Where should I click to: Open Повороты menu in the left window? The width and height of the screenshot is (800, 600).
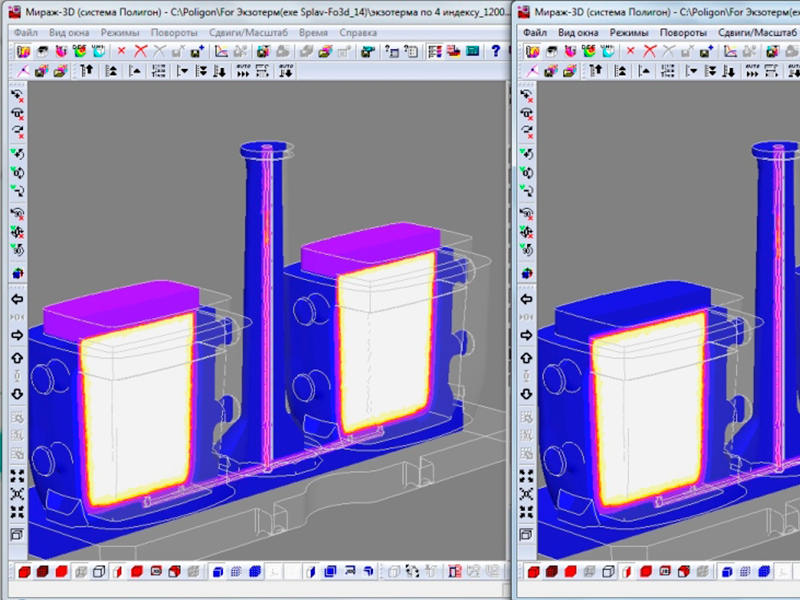click(x=174, y=32)
